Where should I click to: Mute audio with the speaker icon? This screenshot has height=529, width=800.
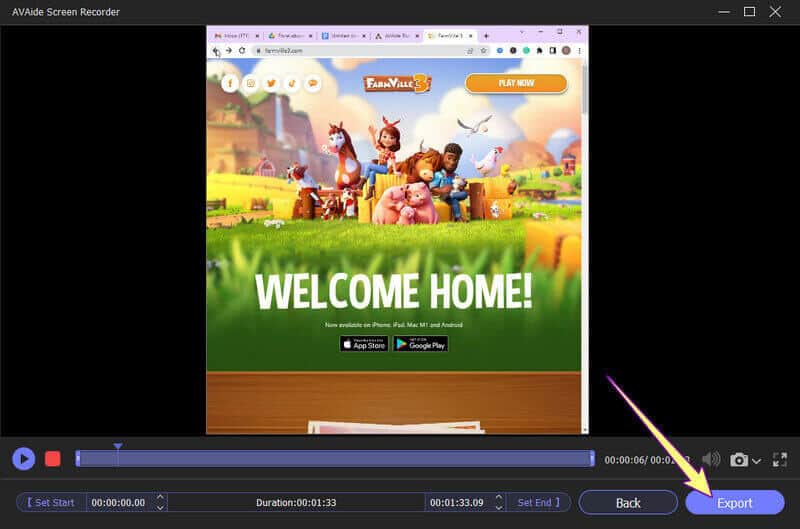[x=711, y=459]
